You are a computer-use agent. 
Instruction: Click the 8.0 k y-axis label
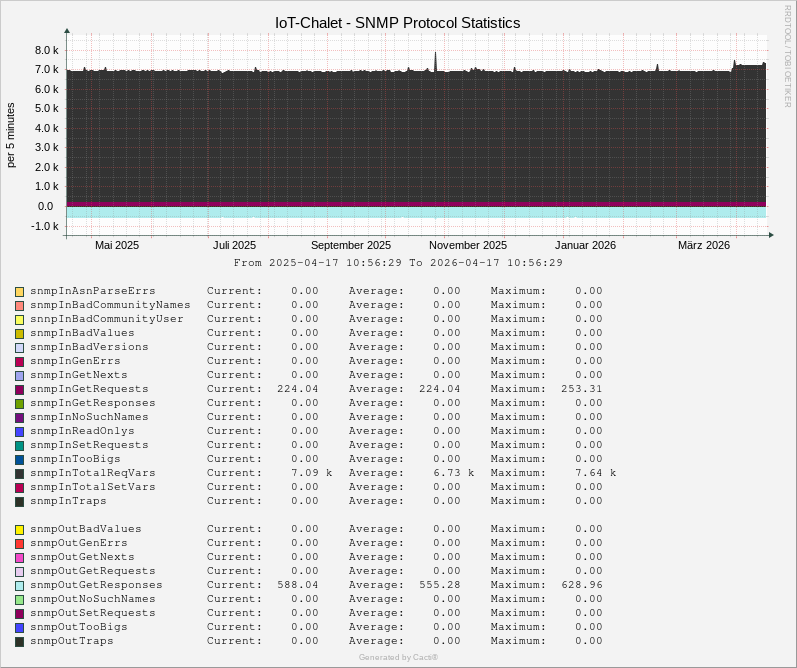pyautogui.click(x=46, y=50)
